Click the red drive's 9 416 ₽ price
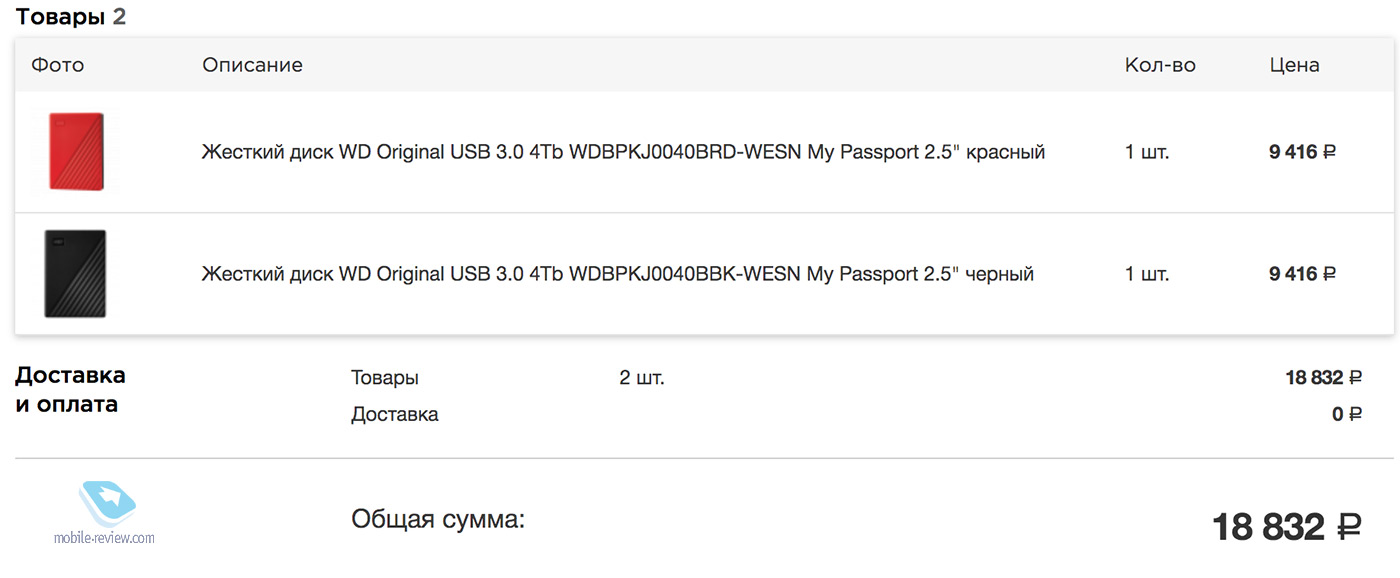 pyautogui.click(x=1302, y=152)
